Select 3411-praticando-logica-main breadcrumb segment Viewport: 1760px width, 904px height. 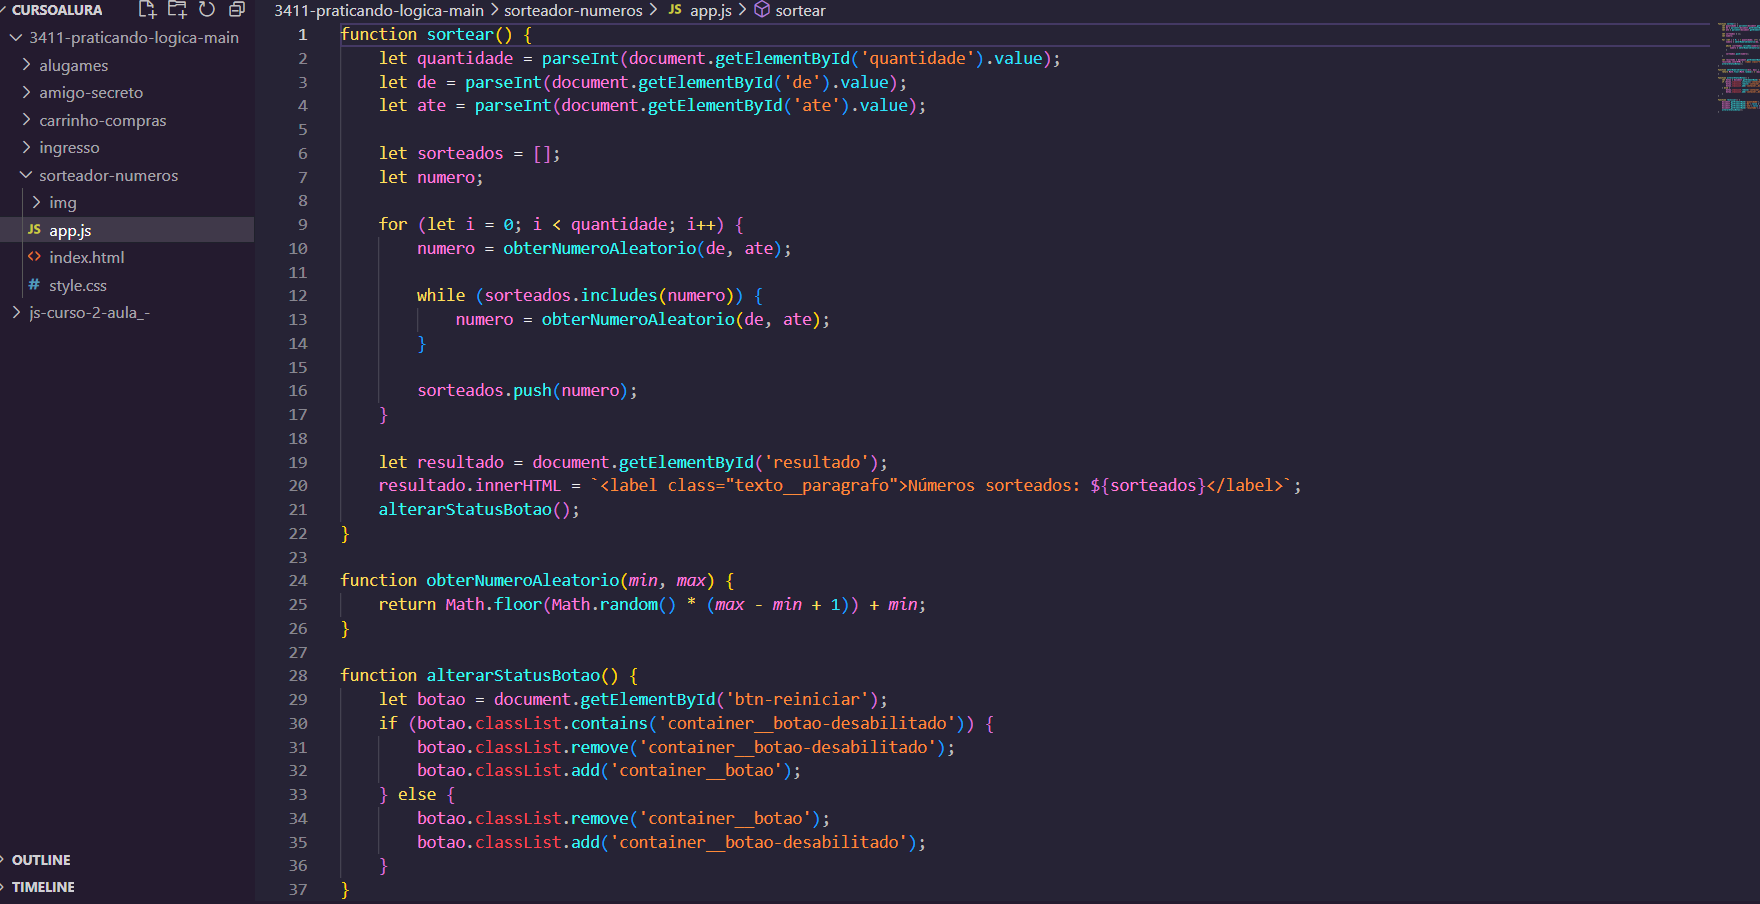[379, 10]
